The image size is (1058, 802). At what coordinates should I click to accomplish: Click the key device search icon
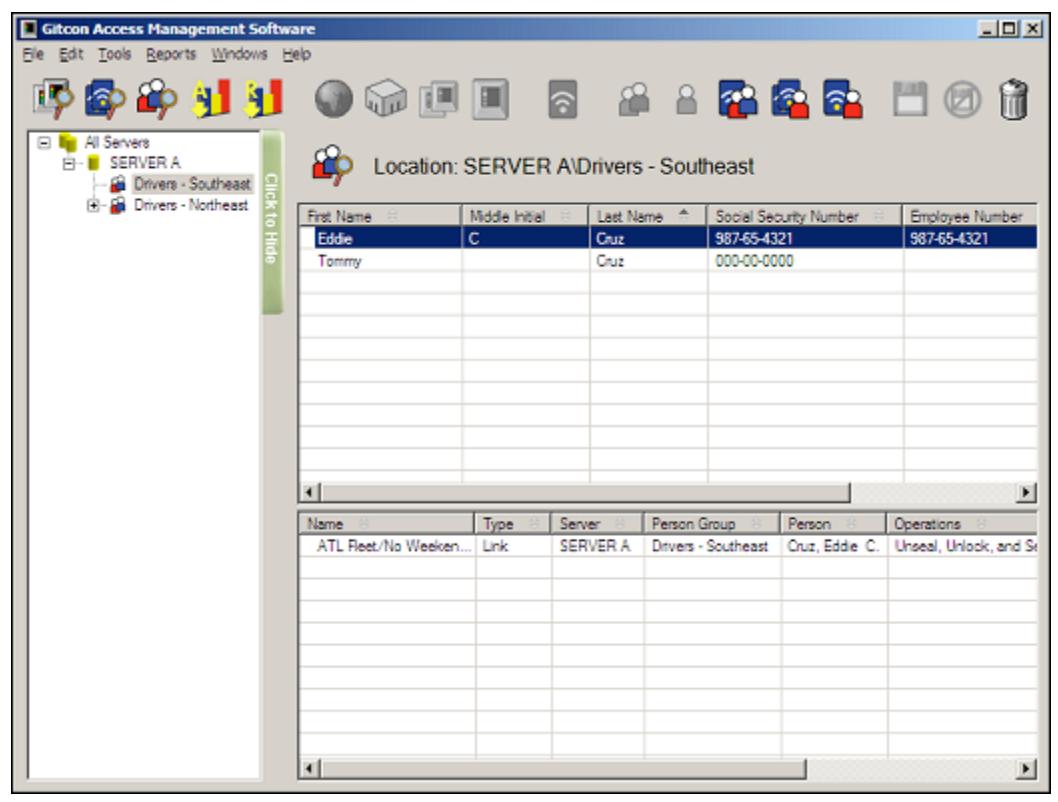coord(105,99)
